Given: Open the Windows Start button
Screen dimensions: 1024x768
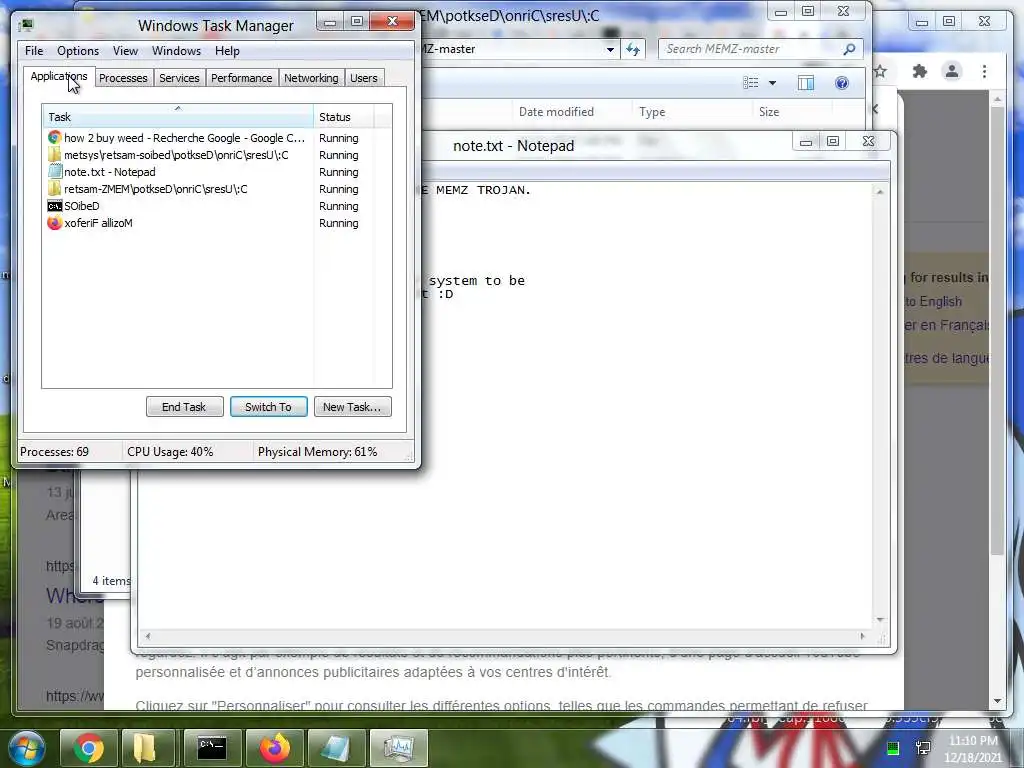Looking at the screenshot, I should 26,748.
